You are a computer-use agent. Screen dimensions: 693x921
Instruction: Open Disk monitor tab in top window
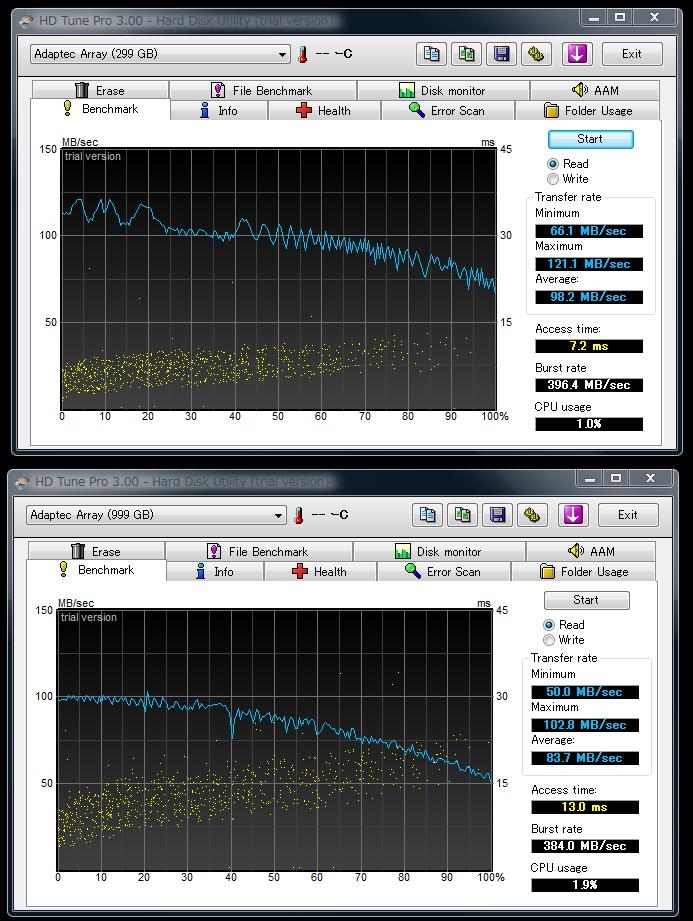[x=443, y=90]
